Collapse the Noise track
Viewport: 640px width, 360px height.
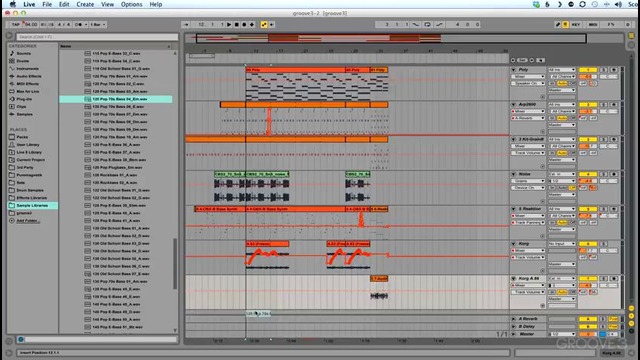tap(514, 174)
